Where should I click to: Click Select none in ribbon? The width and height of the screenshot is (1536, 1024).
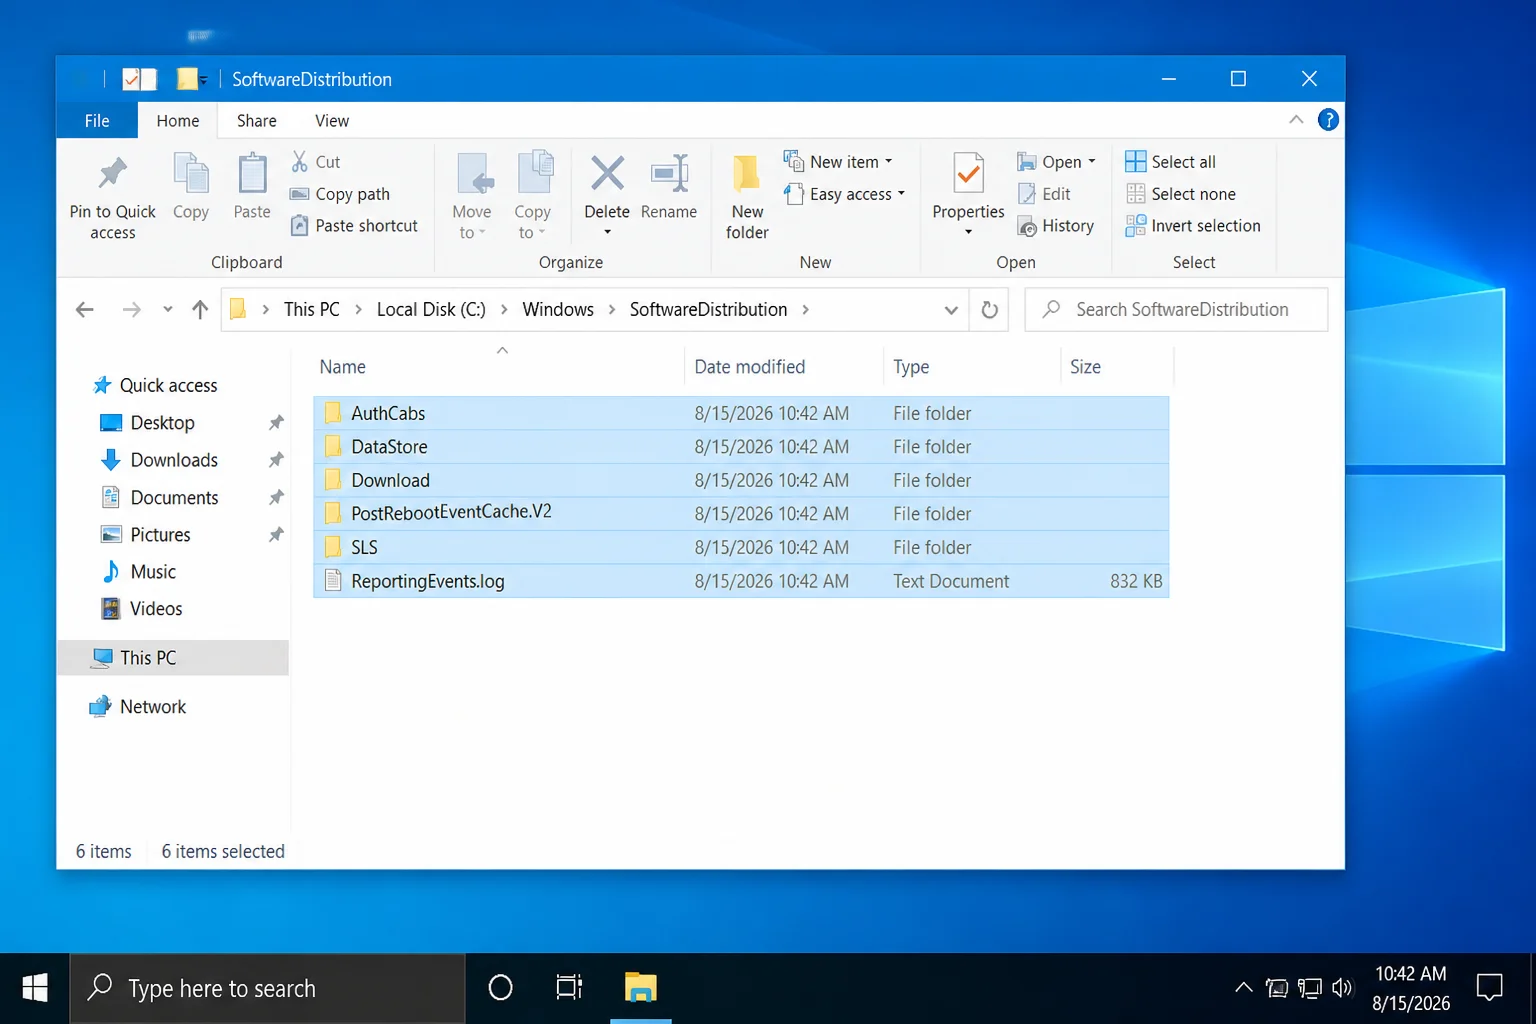click(x=1180, y=194)
